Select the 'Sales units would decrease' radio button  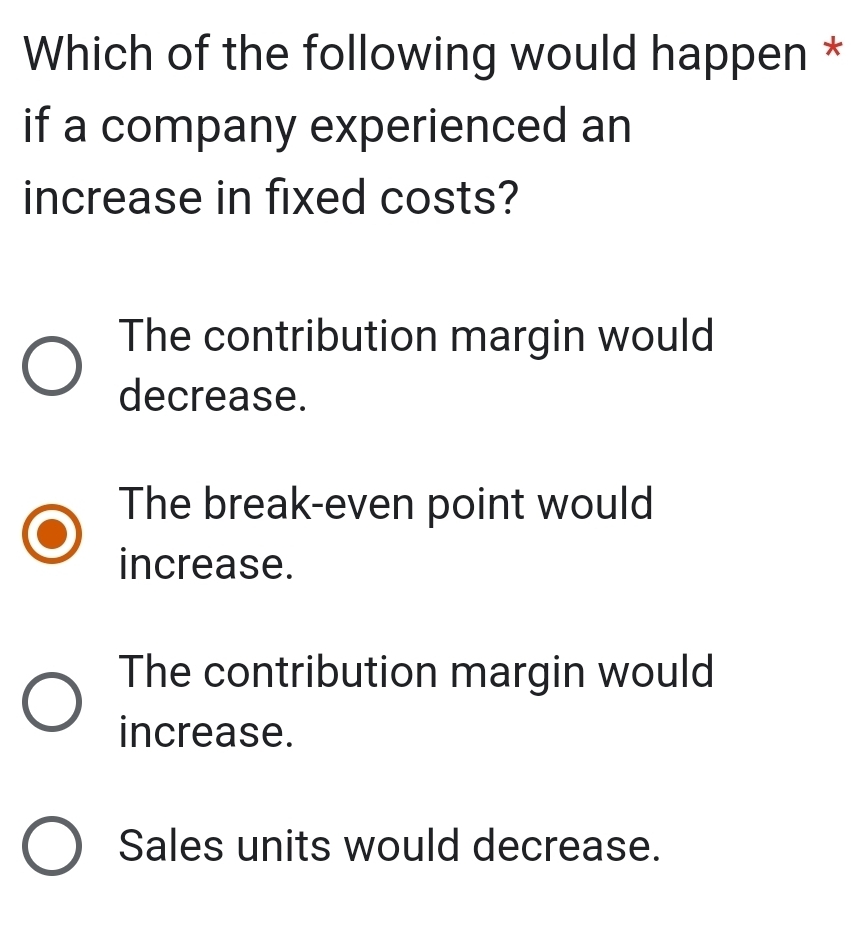point(52,845)
